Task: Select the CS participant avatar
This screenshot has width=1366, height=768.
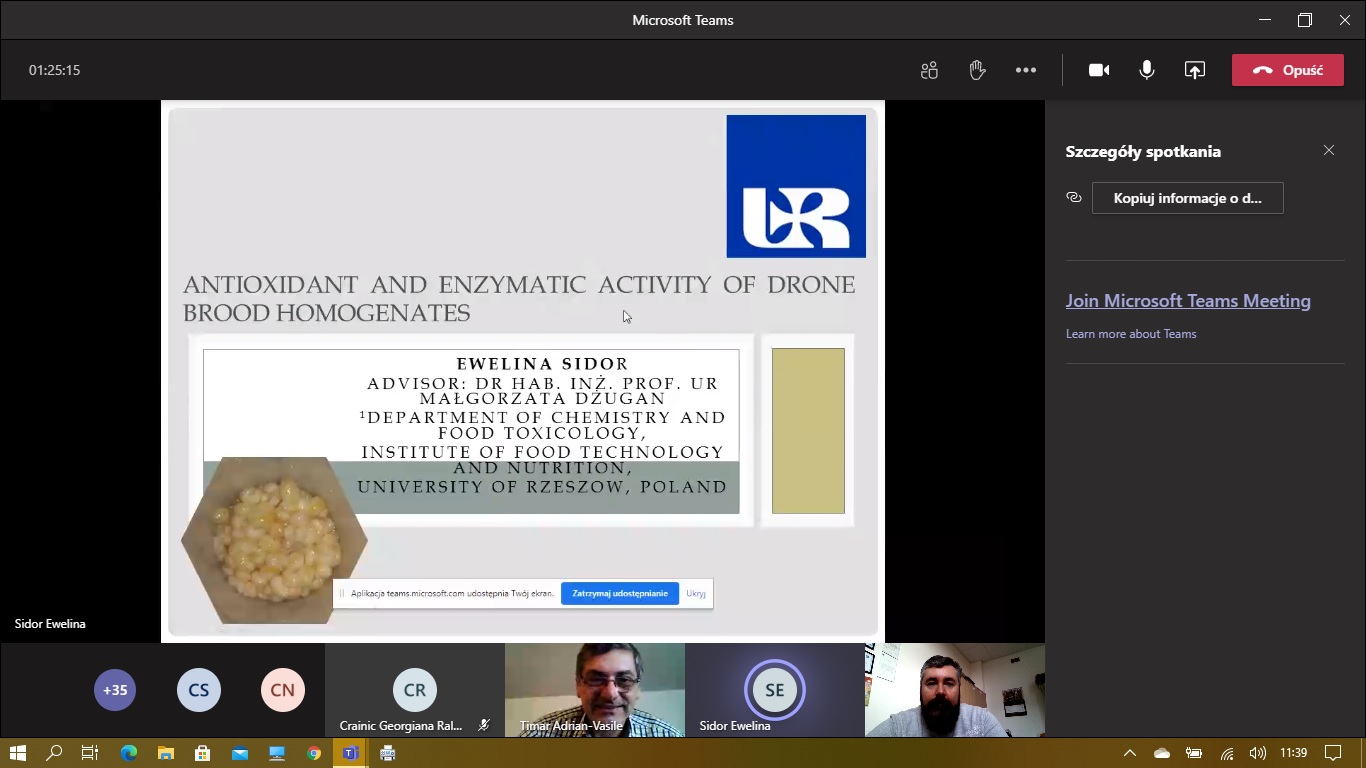Action: [x=199, y=690]
